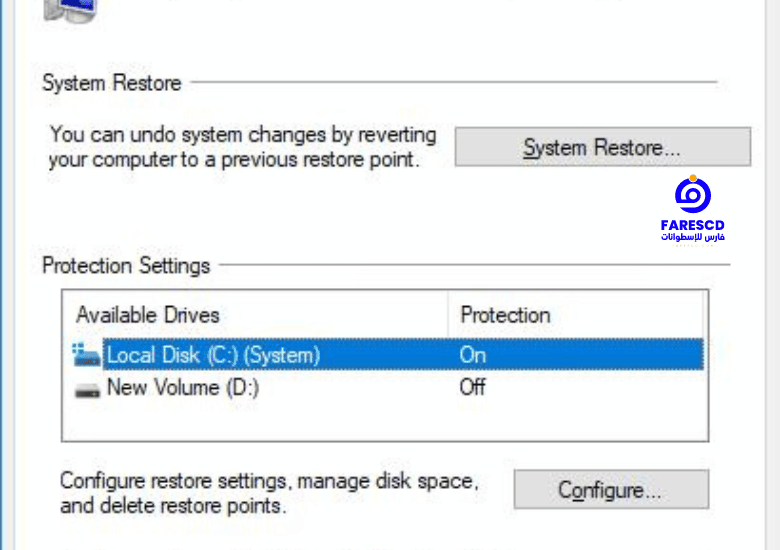Click the Protection Settings section heading
This screenshot has height=550, width=780.
pyautogui.click(x=126, y=265)
